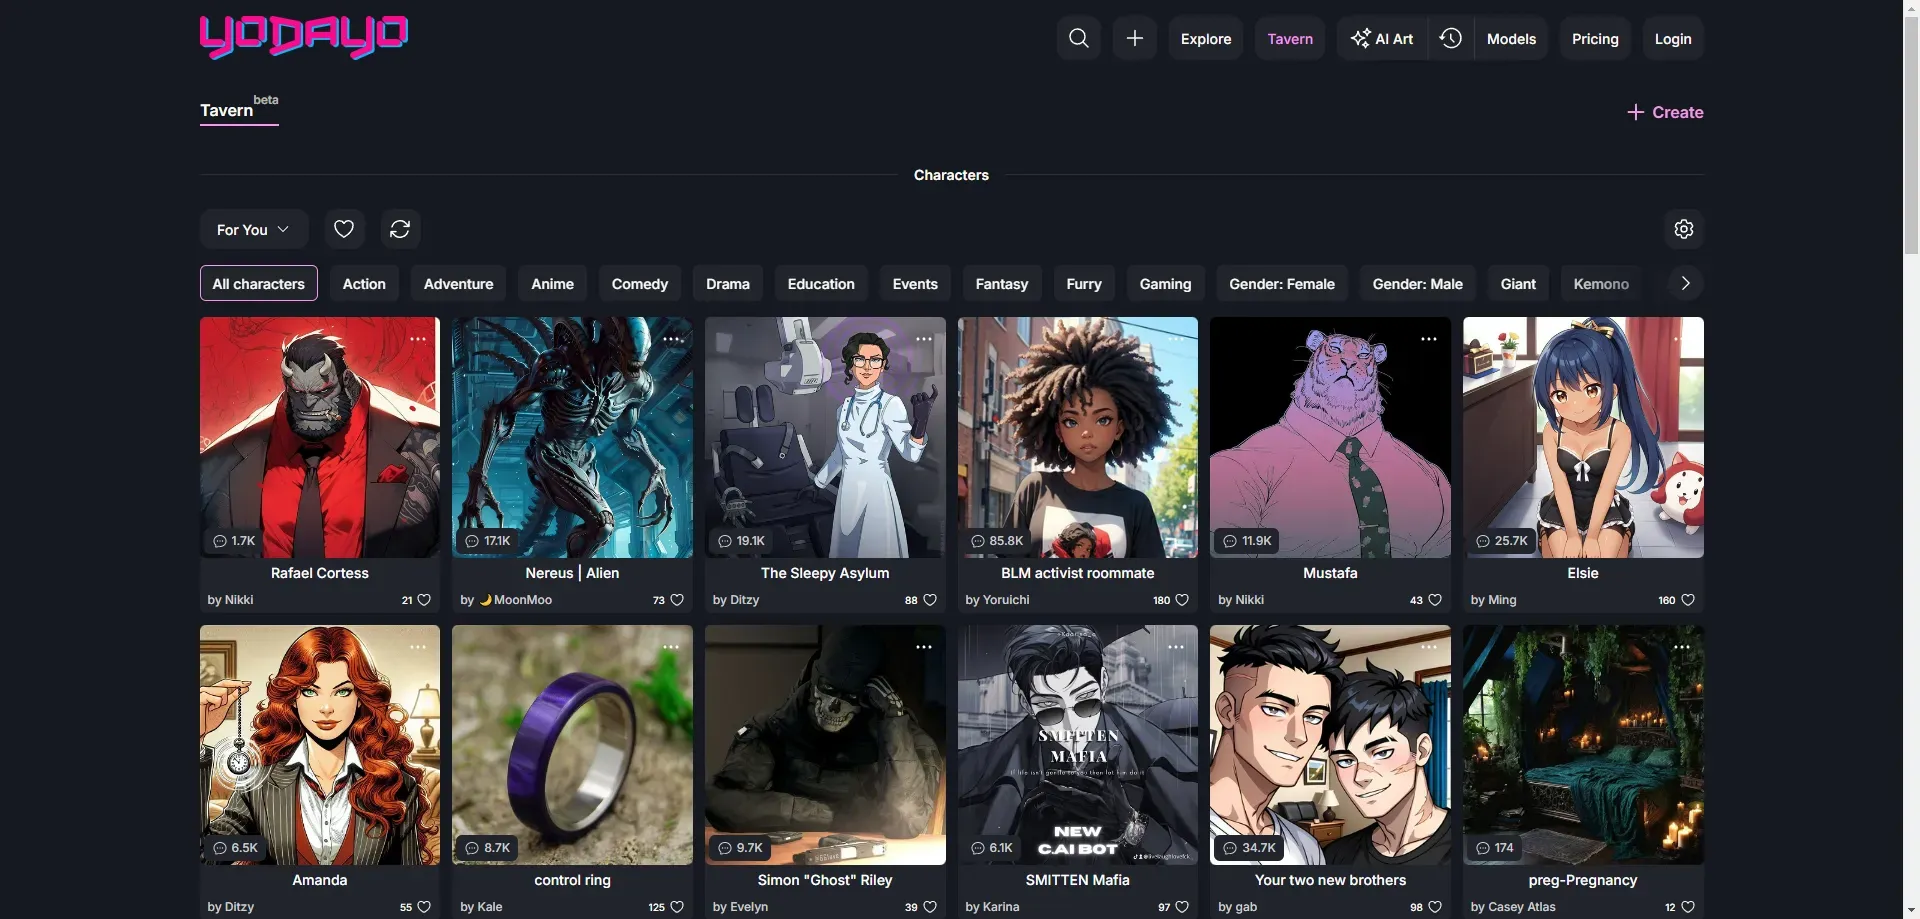The image size is (1920, 919).
Task: Open the Nereus | Alien character thumbnail
Action: (572, 437)
